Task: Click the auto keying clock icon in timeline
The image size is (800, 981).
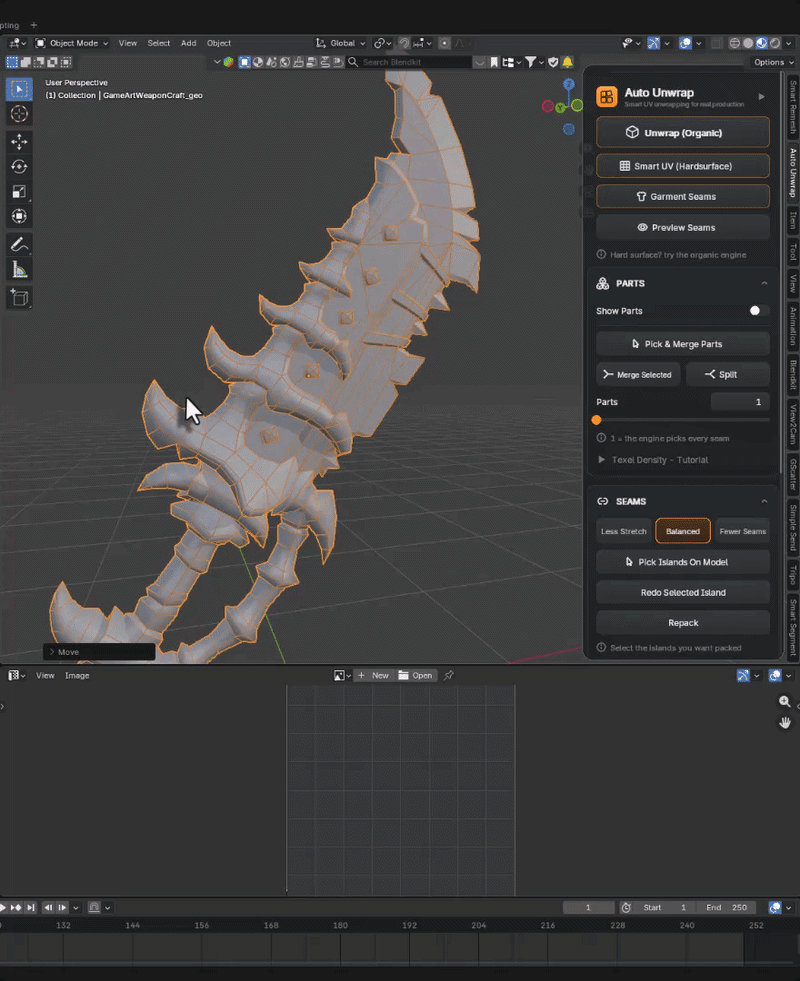Action: click(x=625, y=907)
